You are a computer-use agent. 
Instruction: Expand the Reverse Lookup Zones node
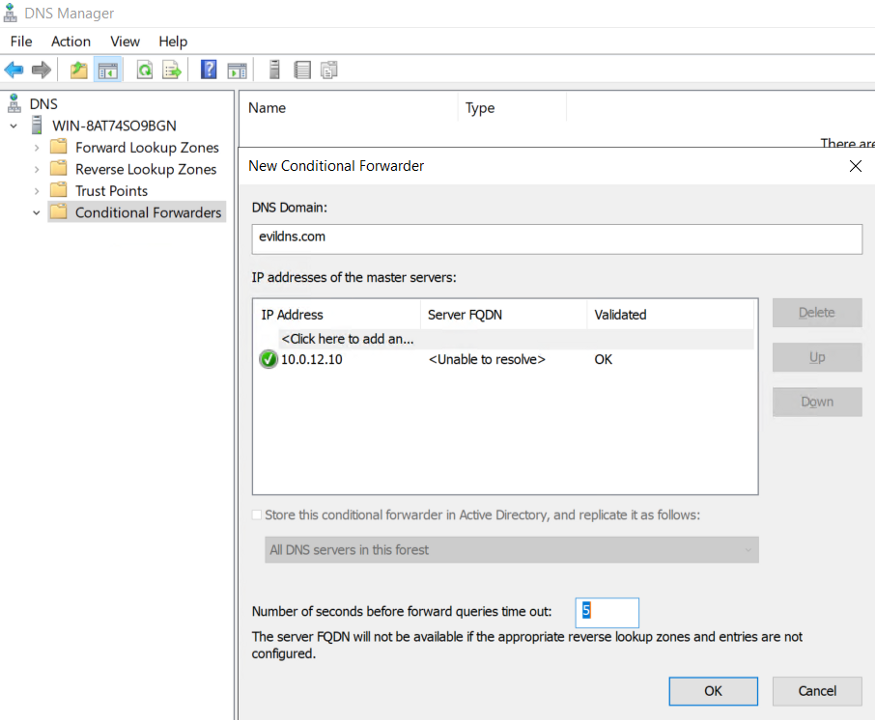click(37, 169)
